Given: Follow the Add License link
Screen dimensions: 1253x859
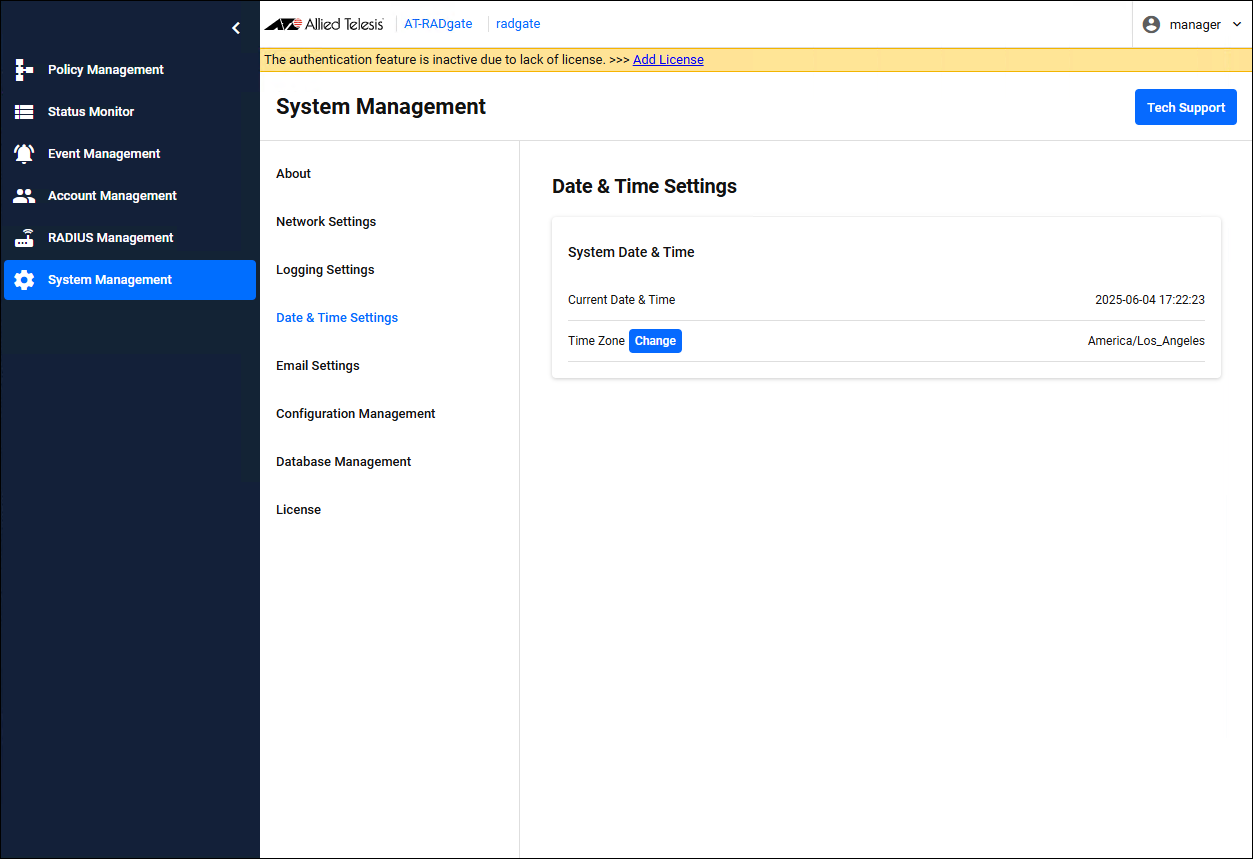Looking at the screenshot, I should pos(668,60).
